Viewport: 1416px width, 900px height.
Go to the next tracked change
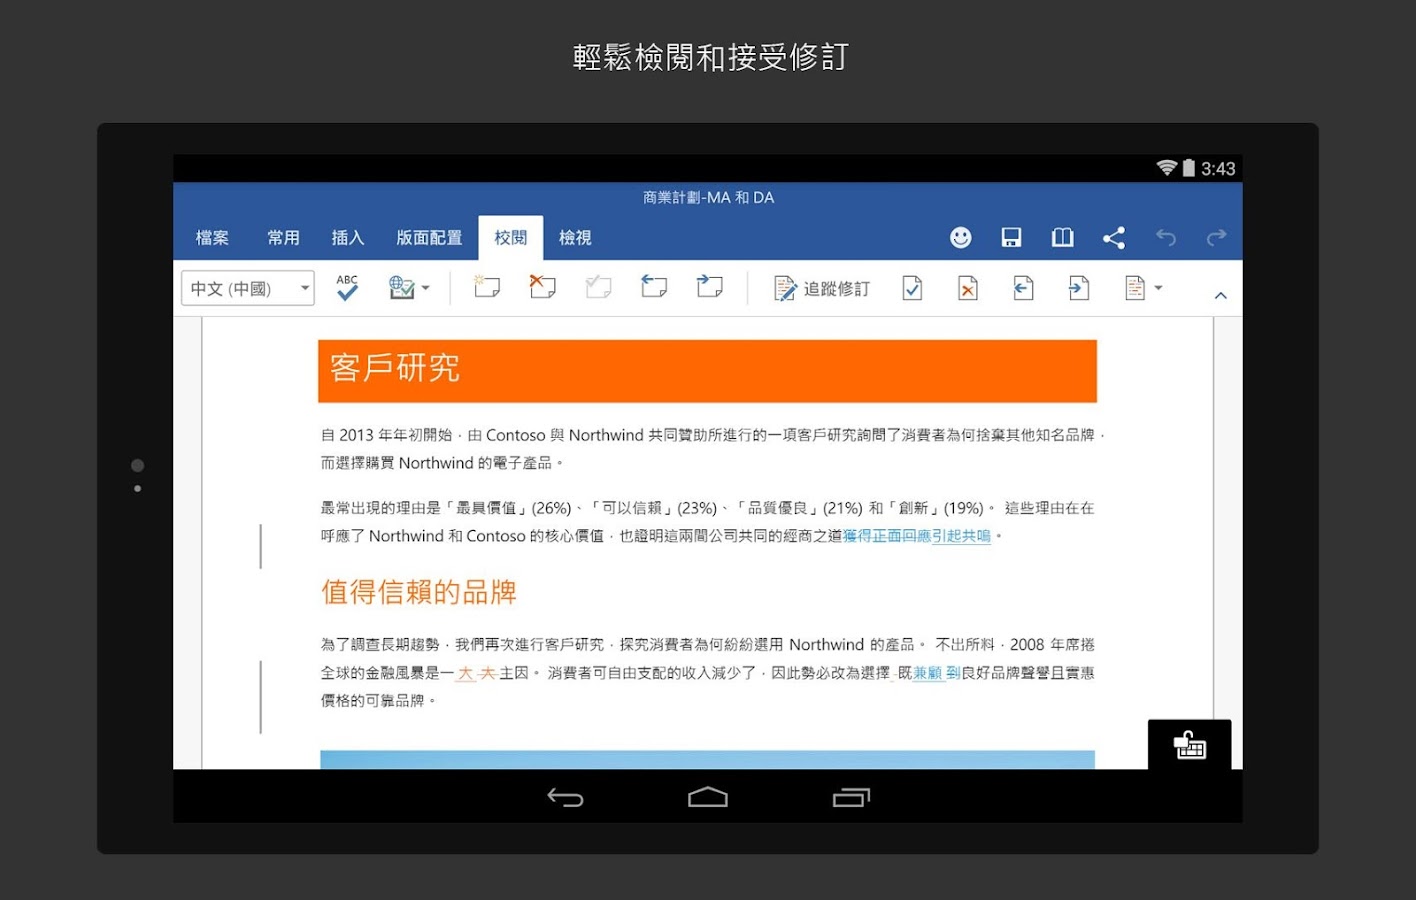[1079, 288]
